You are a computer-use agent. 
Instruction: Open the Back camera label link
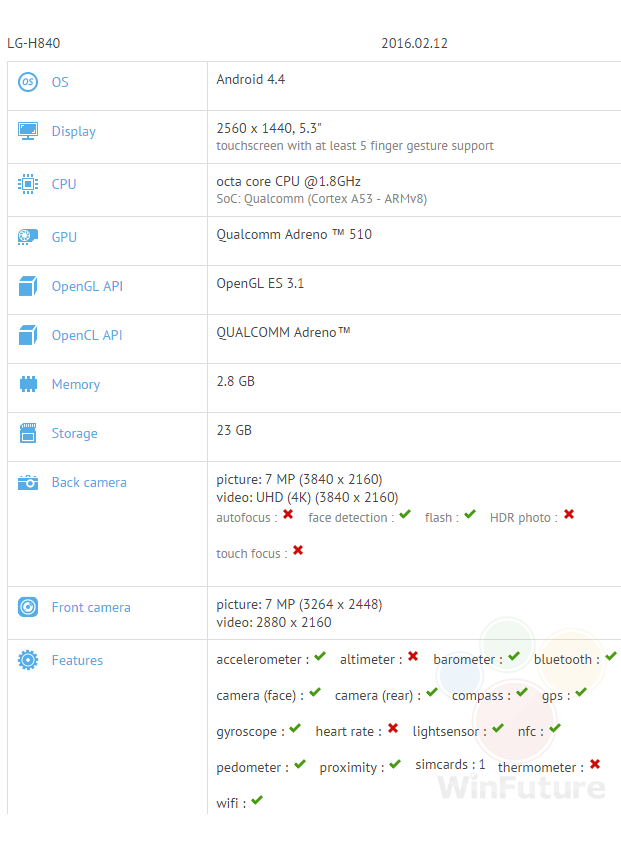click(x=89, y=482)
